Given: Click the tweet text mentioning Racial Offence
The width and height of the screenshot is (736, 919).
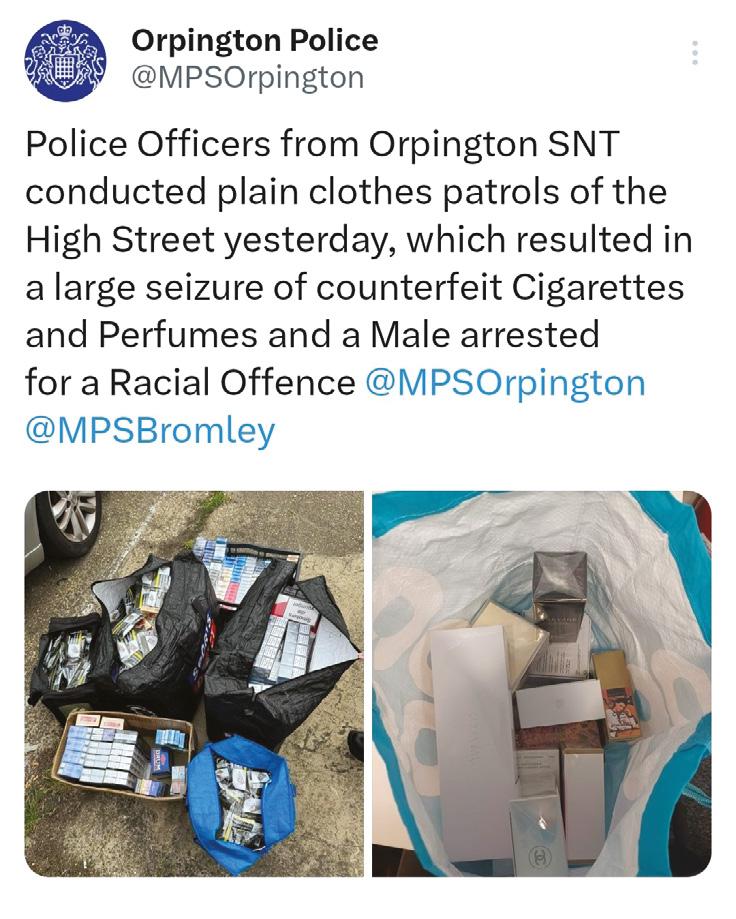Looking at the screenshot, I should point(359,287).
